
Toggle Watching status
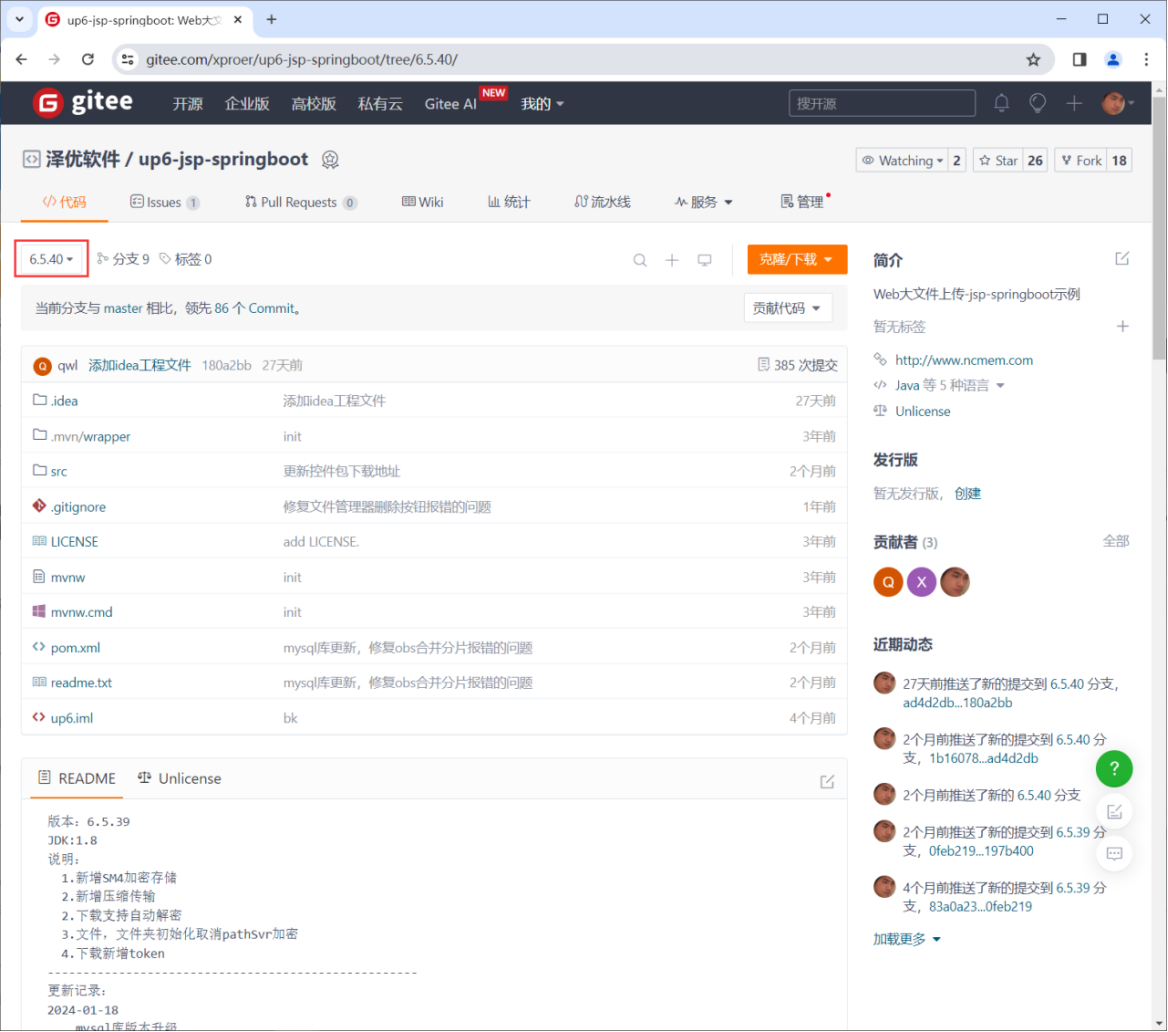coord(903,159)
